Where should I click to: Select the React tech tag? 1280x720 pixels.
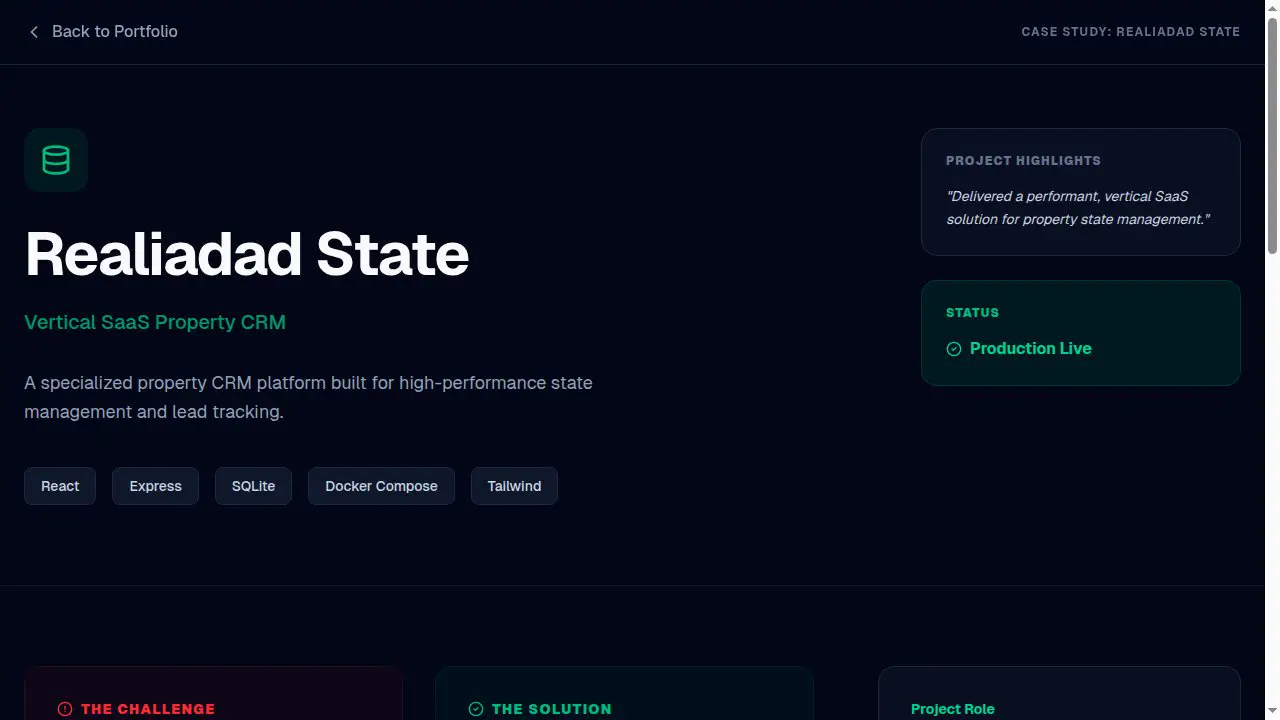pos(60,486)
